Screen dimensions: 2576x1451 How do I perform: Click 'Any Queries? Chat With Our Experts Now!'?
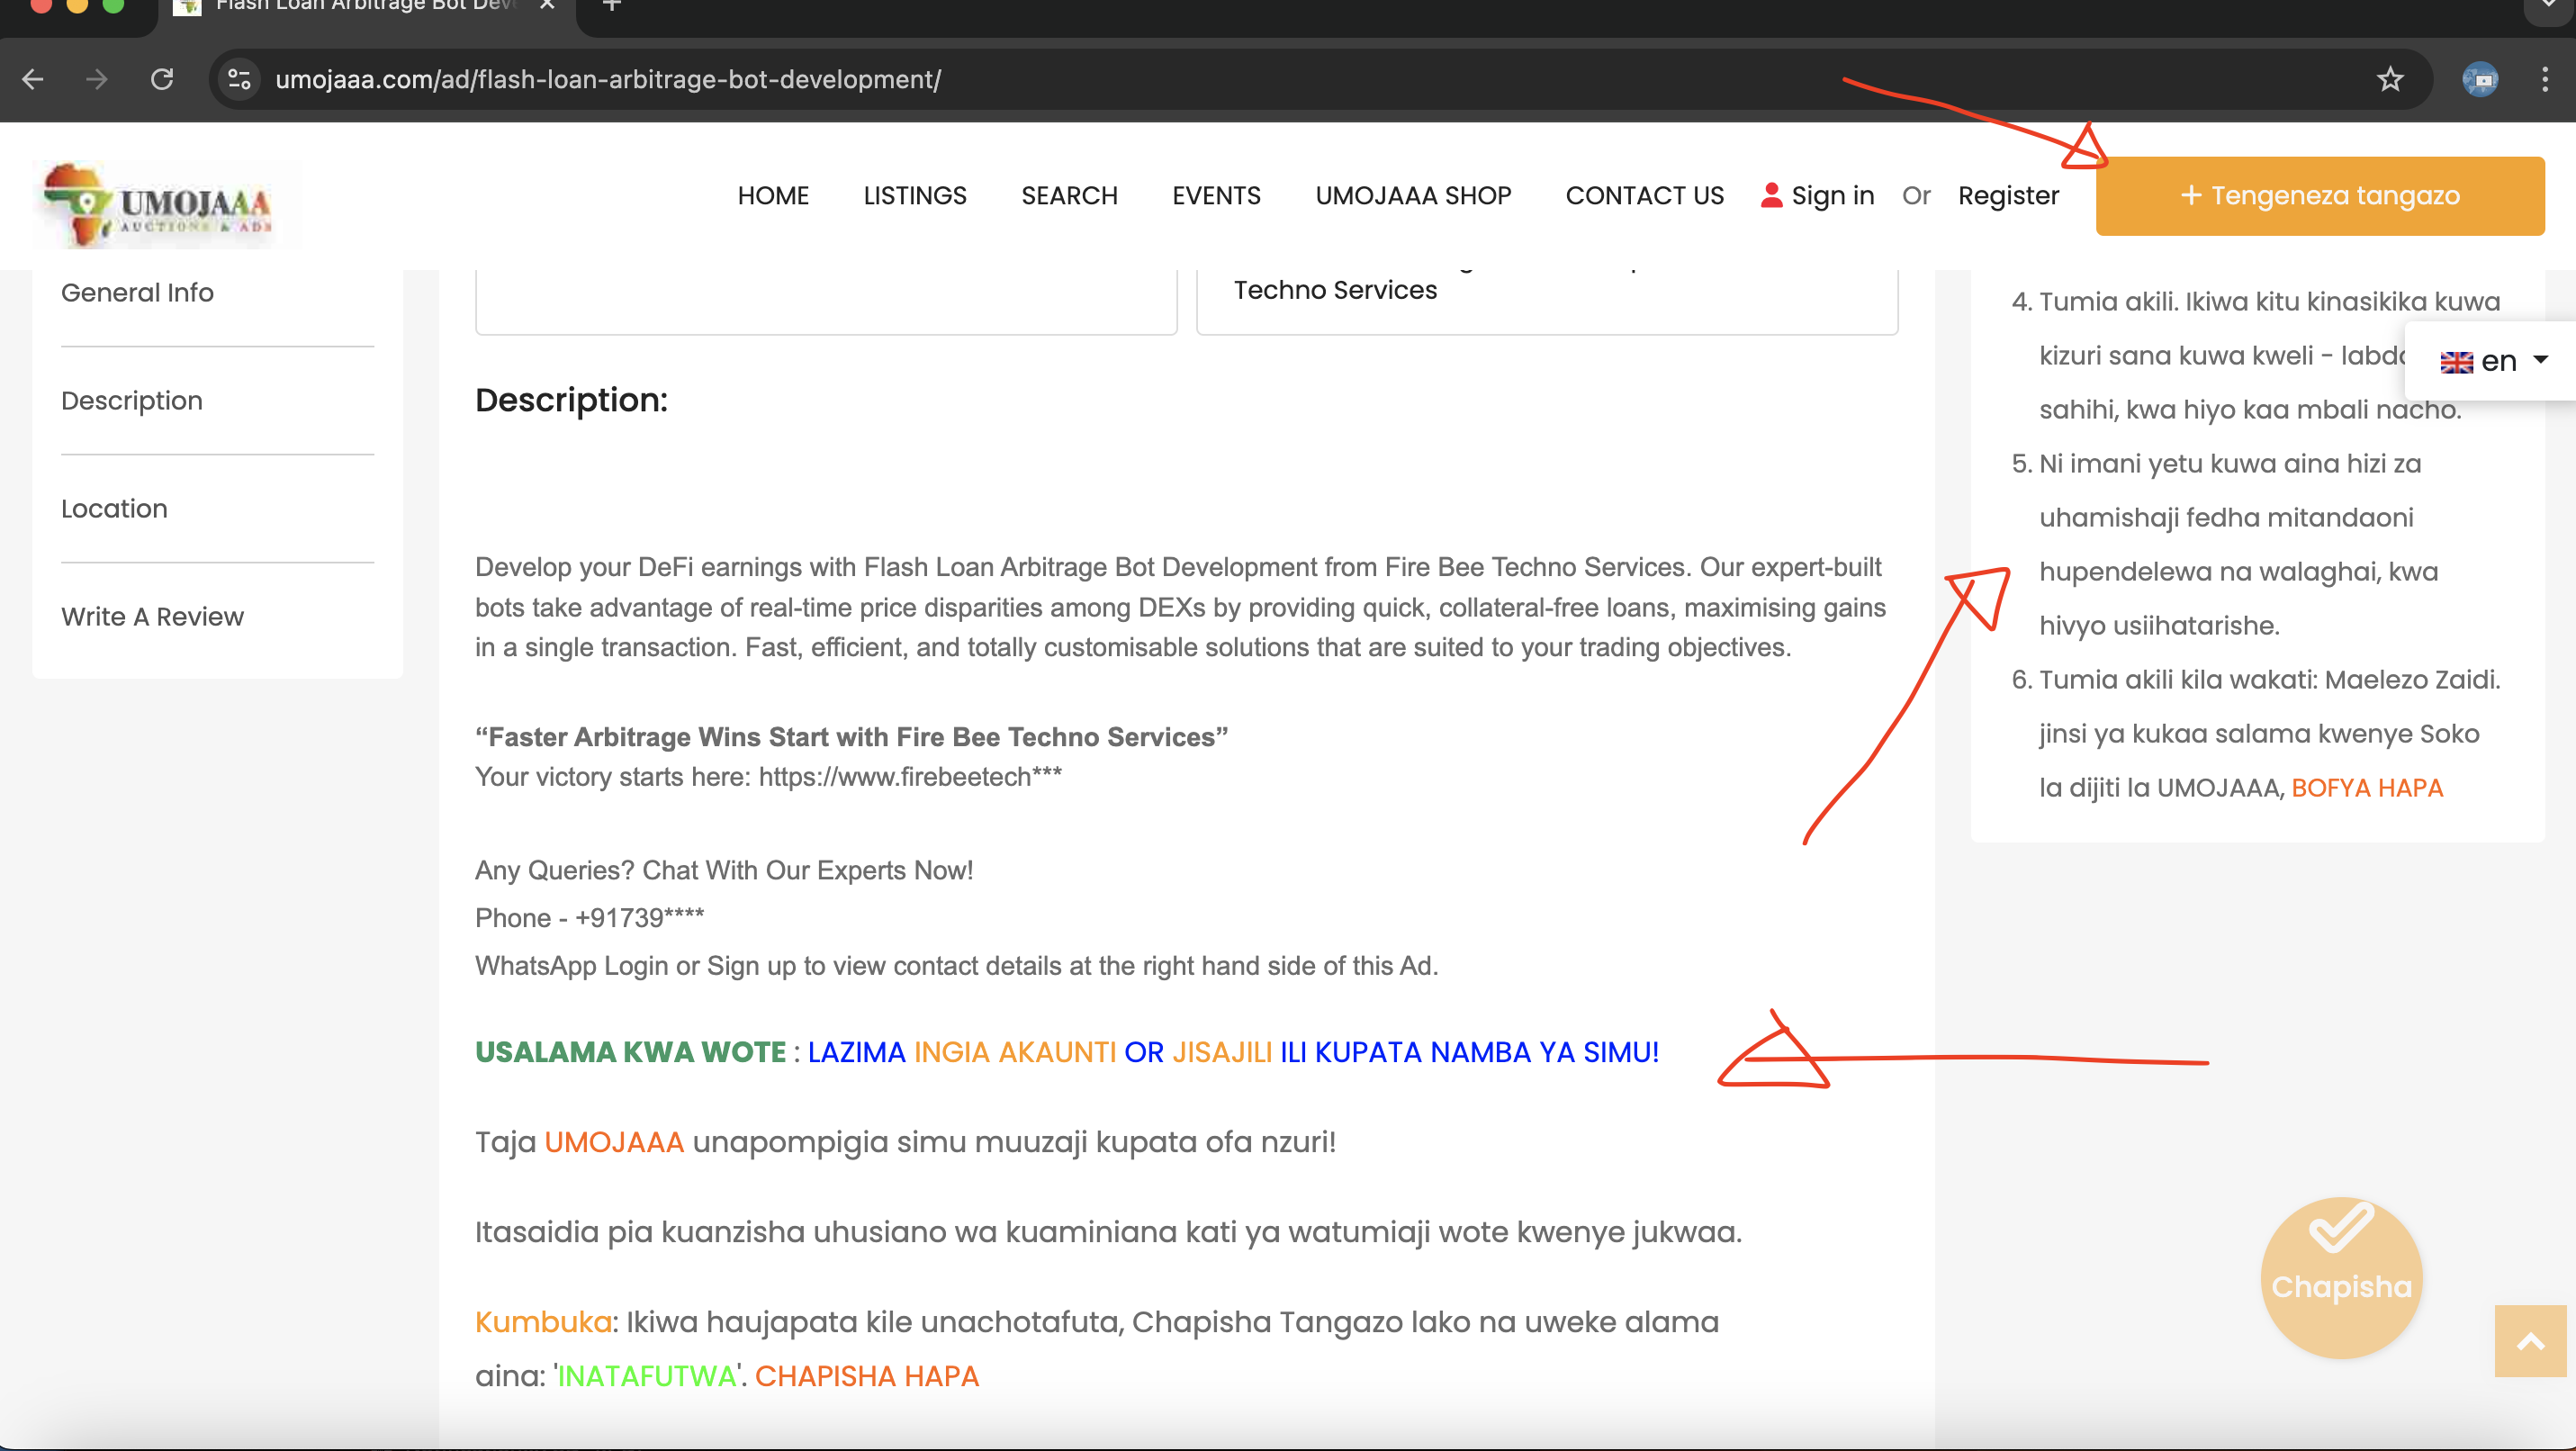(x=724, y=870)
